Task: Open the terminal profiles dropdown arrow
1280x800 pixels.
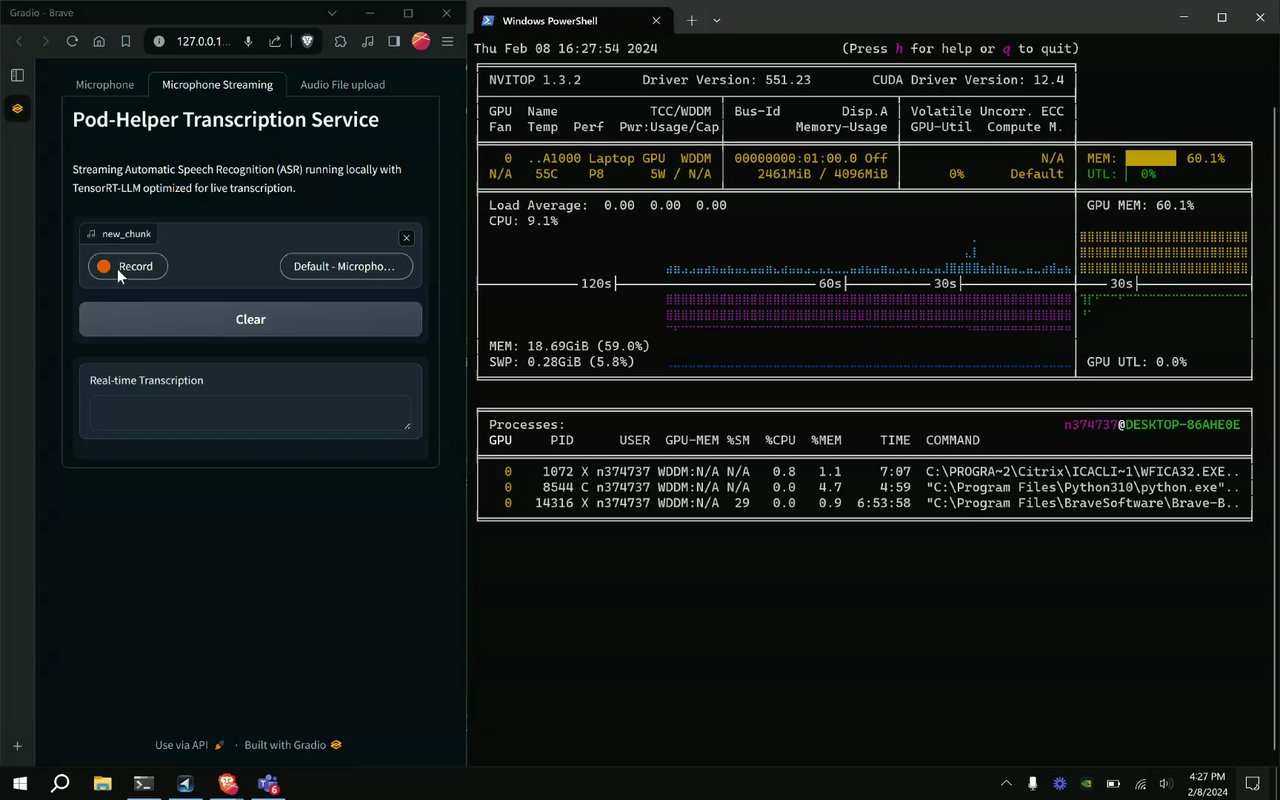Action: [717, 20]
